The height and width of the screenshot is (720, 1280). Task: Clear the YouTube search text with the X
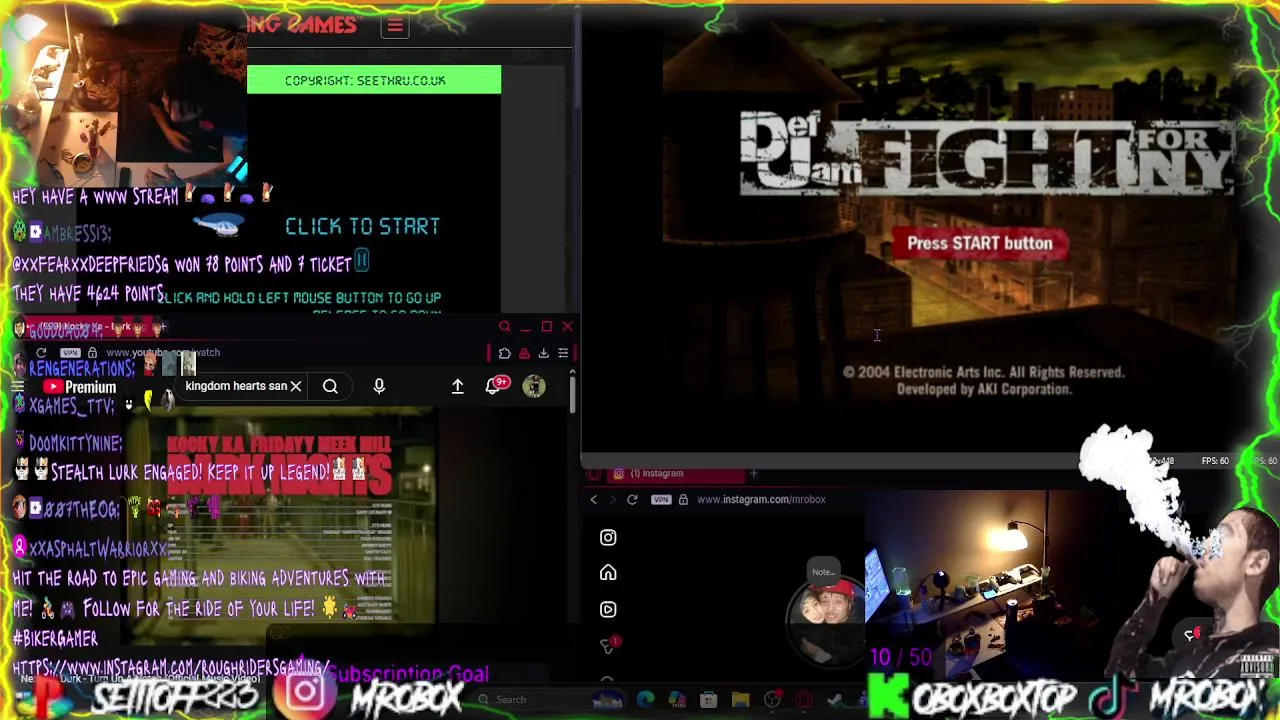pos(295,386)
